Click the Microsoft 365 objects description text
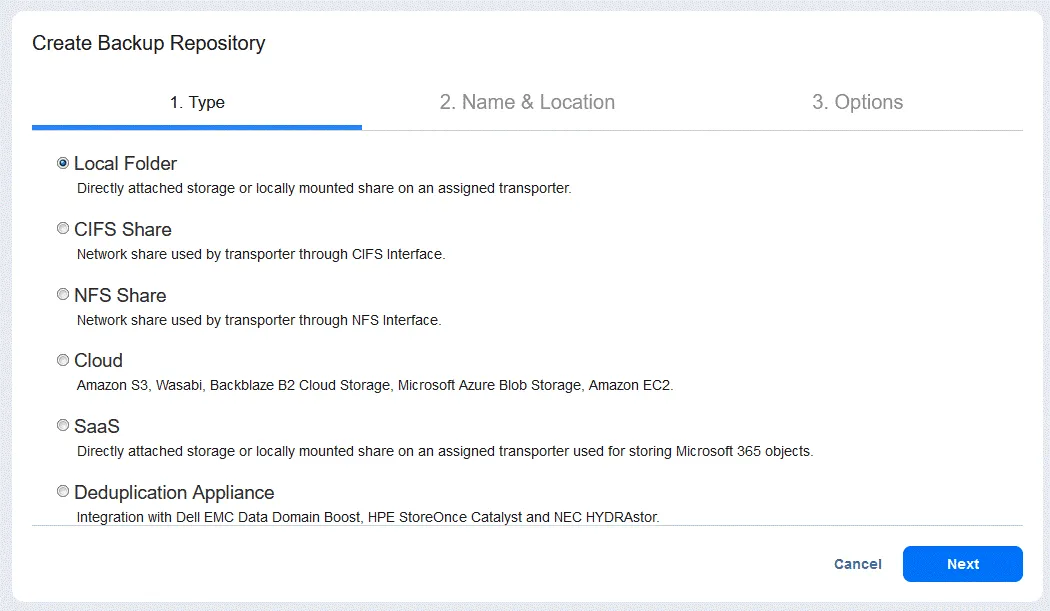1050x611 pixels. (x=445, y=451)
